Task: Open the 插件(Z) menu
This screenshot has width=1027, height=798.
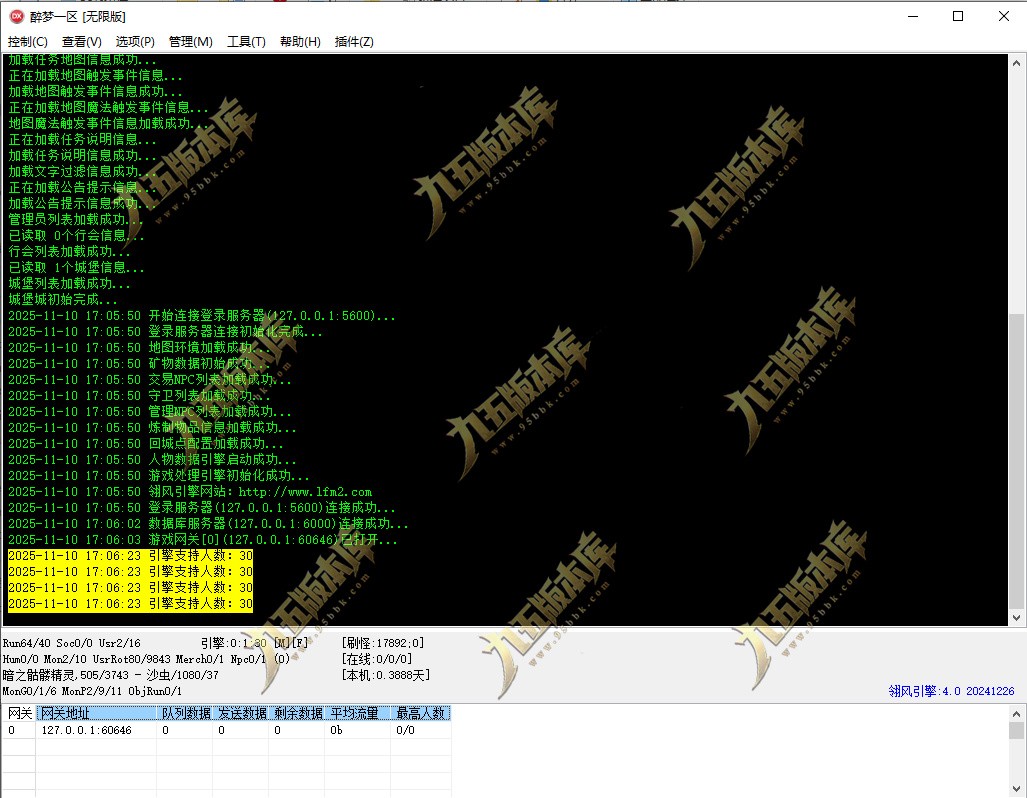Action: (x=354, y=42)
